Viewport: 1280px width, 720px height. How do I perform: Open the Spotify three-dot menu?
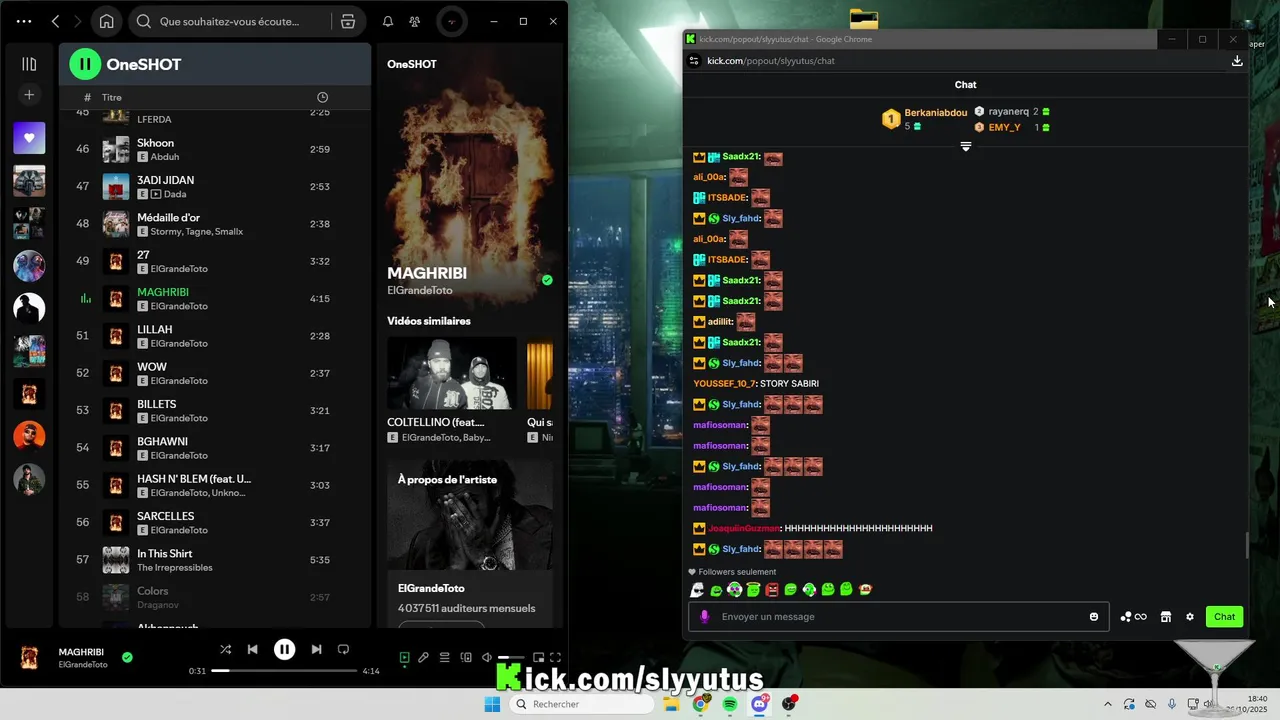(24, 21)
